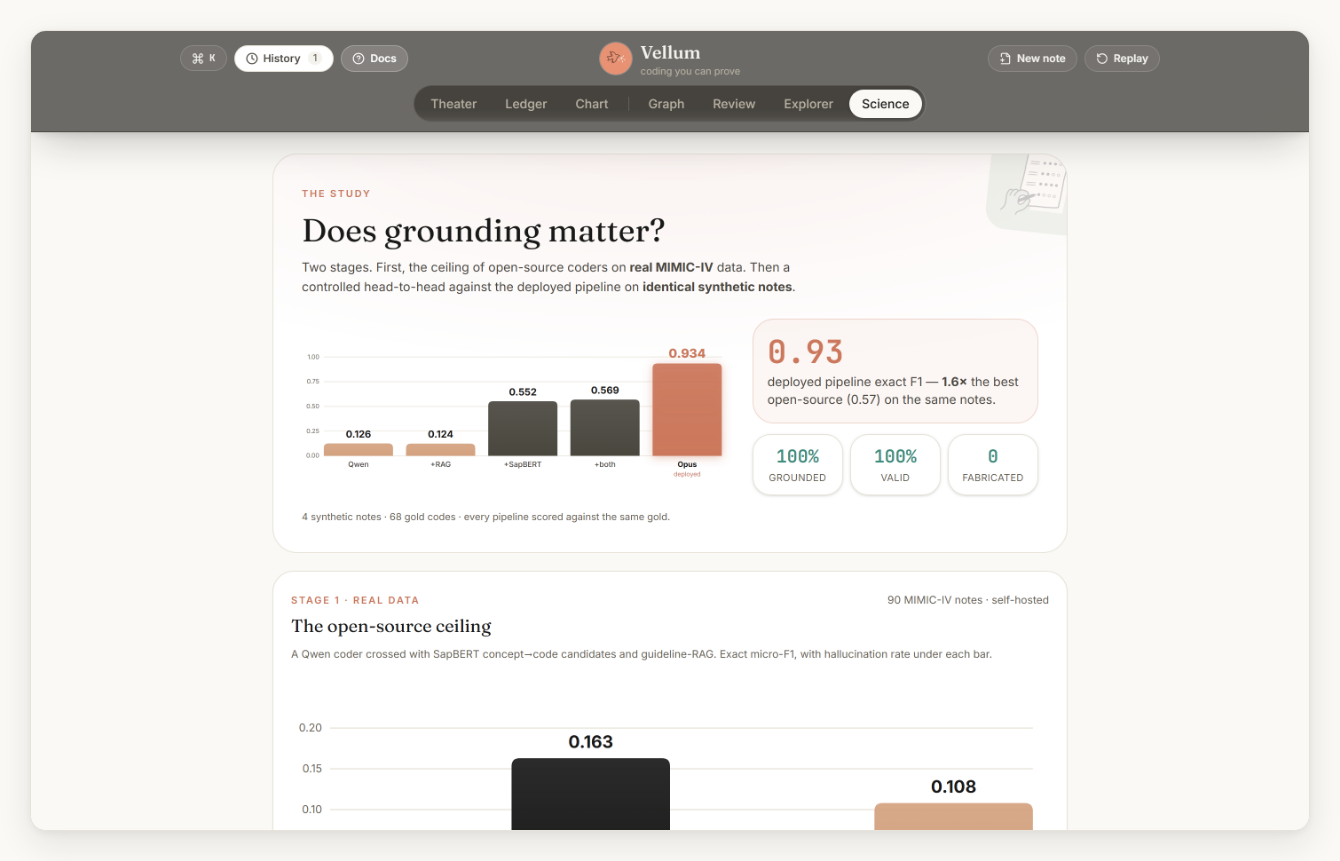Screen dimensions: 1340x861
Task: Click the bold 'real MIMIC-IV' text
Action: 672,267
